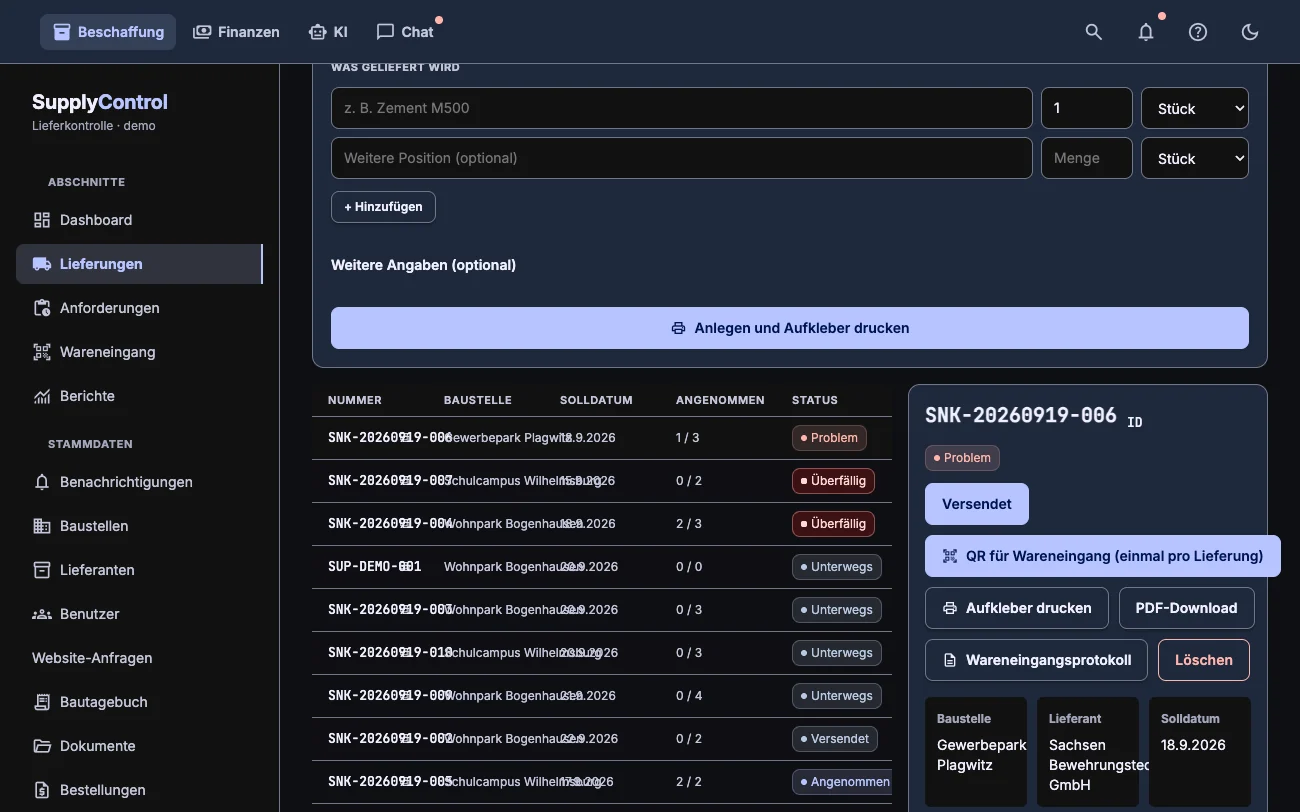The width and height of the screenshot is (1300, 812).
Task: Open the first row Stück unit dropdown
Action: pyautogui.click(x=1195, y=108)
